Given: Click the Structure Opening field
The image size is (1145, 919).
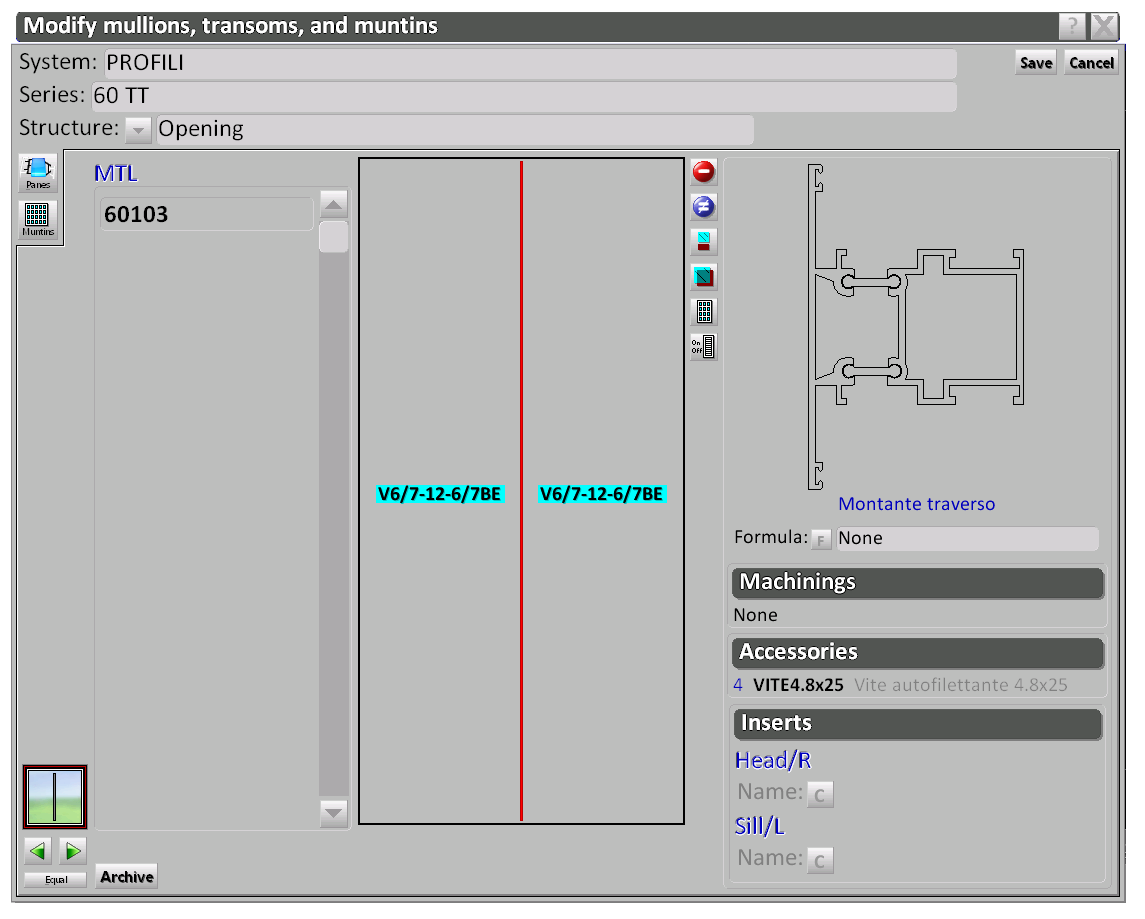Looking at the screenshot, I should (455, 130).
